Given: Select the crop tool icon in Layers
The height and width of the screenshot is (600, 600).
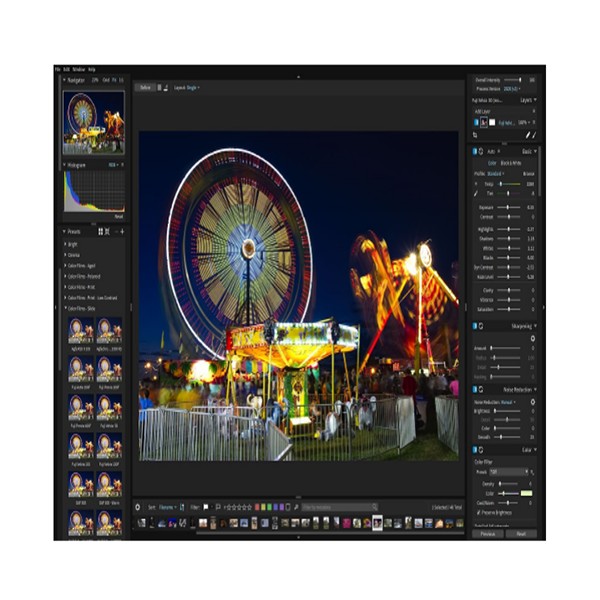Looking at the screenshot, I should [475, 134].
